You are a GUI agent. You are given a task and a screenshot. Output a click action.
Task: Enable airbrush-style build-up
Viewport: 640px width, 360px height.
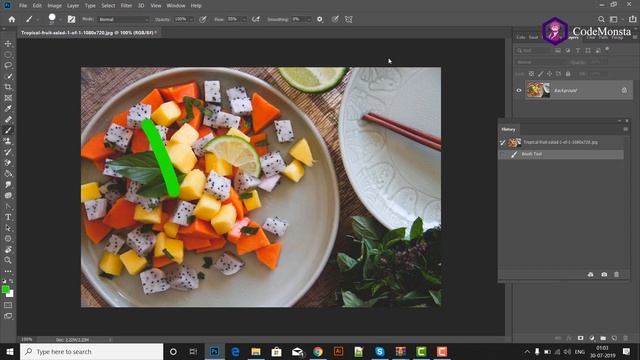[256, 19]
